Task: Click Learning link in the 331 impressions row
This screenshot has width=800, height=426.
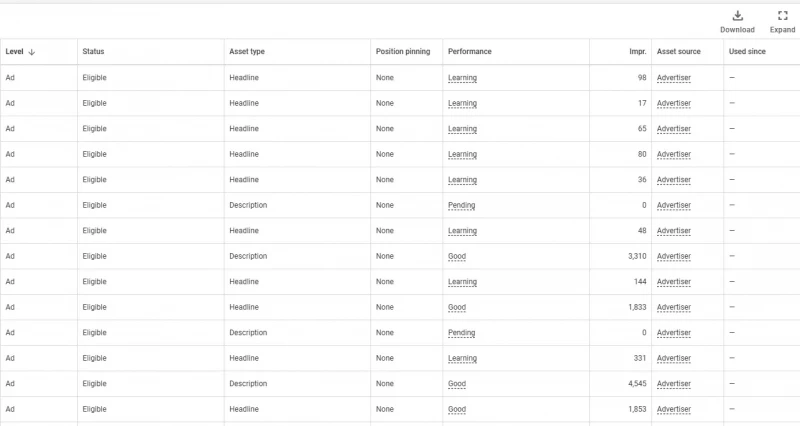Action: (462, 359)
